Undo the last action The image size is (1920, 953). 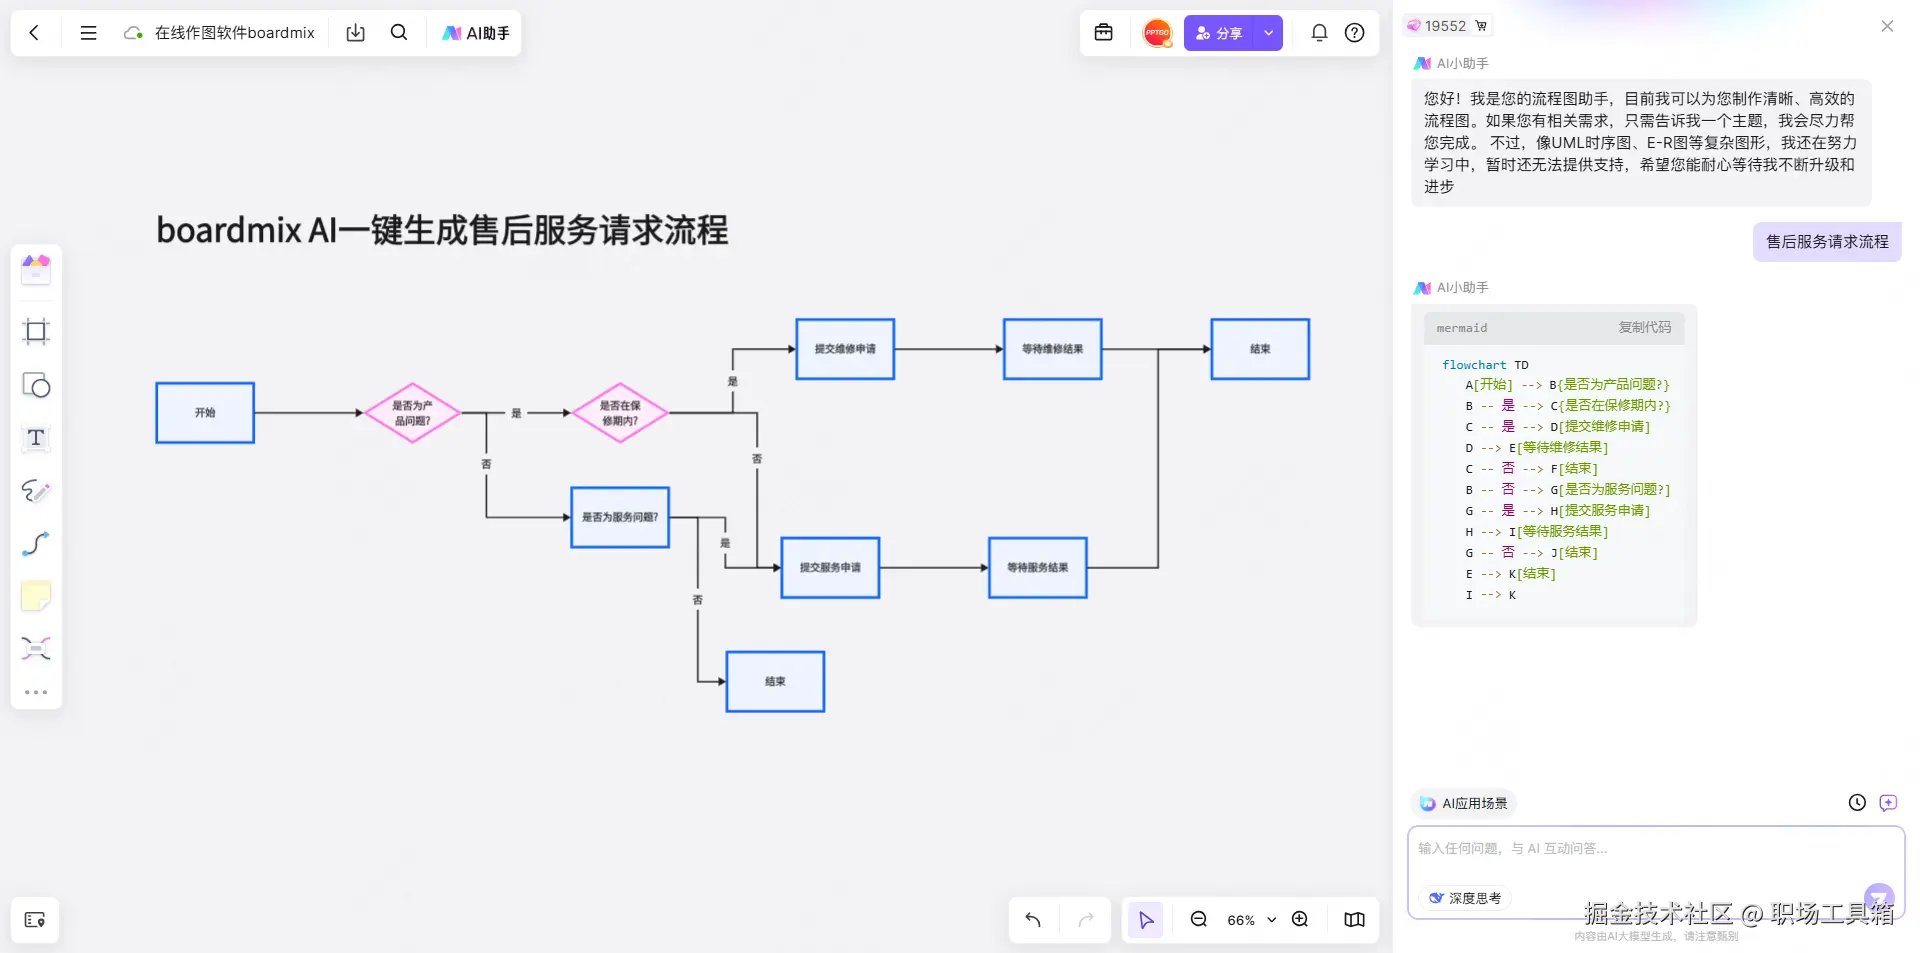pyautogui.click(x=1033, y=920)
